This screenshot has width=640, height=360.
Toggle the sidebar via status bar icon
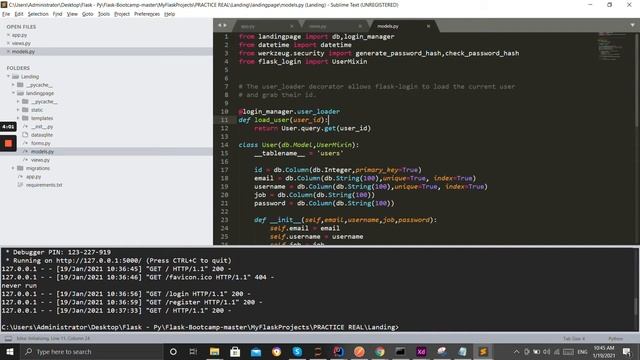[8, 338]
